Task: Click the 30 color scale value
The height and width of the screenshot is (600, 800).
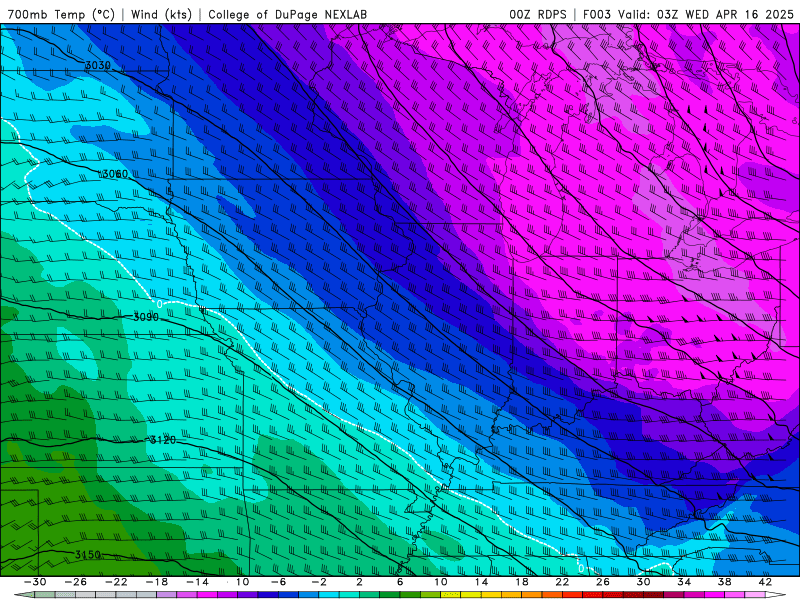Action: coord(643,582)
